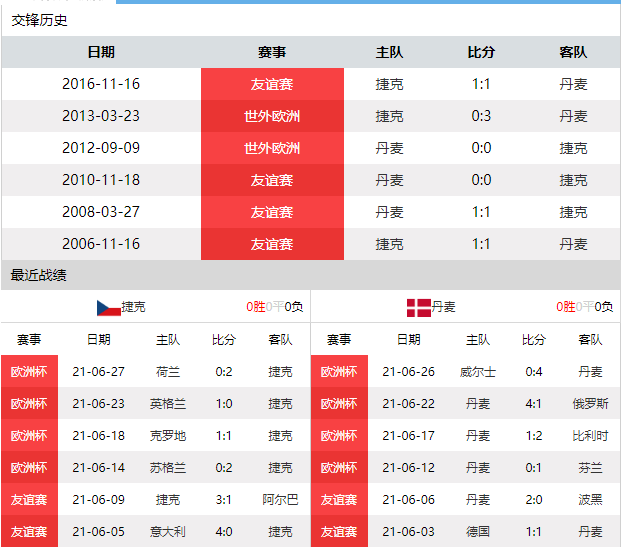Click the 日期 header in history table
This screenshot has width=622, height=547.
(101, 52)
